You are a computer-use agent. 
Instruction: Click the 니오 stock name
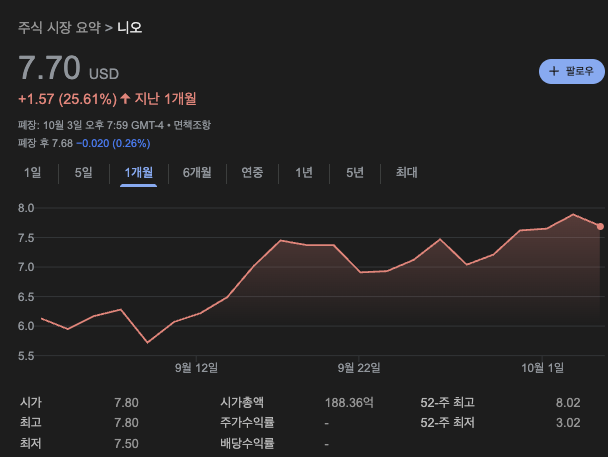(130, 27)
